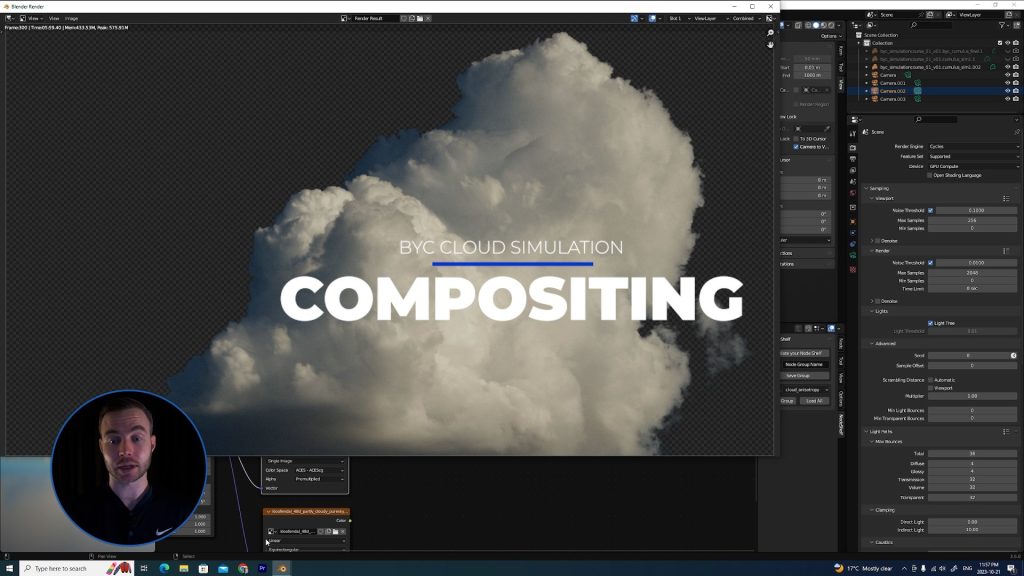Screen dimensions: 1024x576
Task: Click the outliner filter funnel icon
Action: tap(1002, 25)
